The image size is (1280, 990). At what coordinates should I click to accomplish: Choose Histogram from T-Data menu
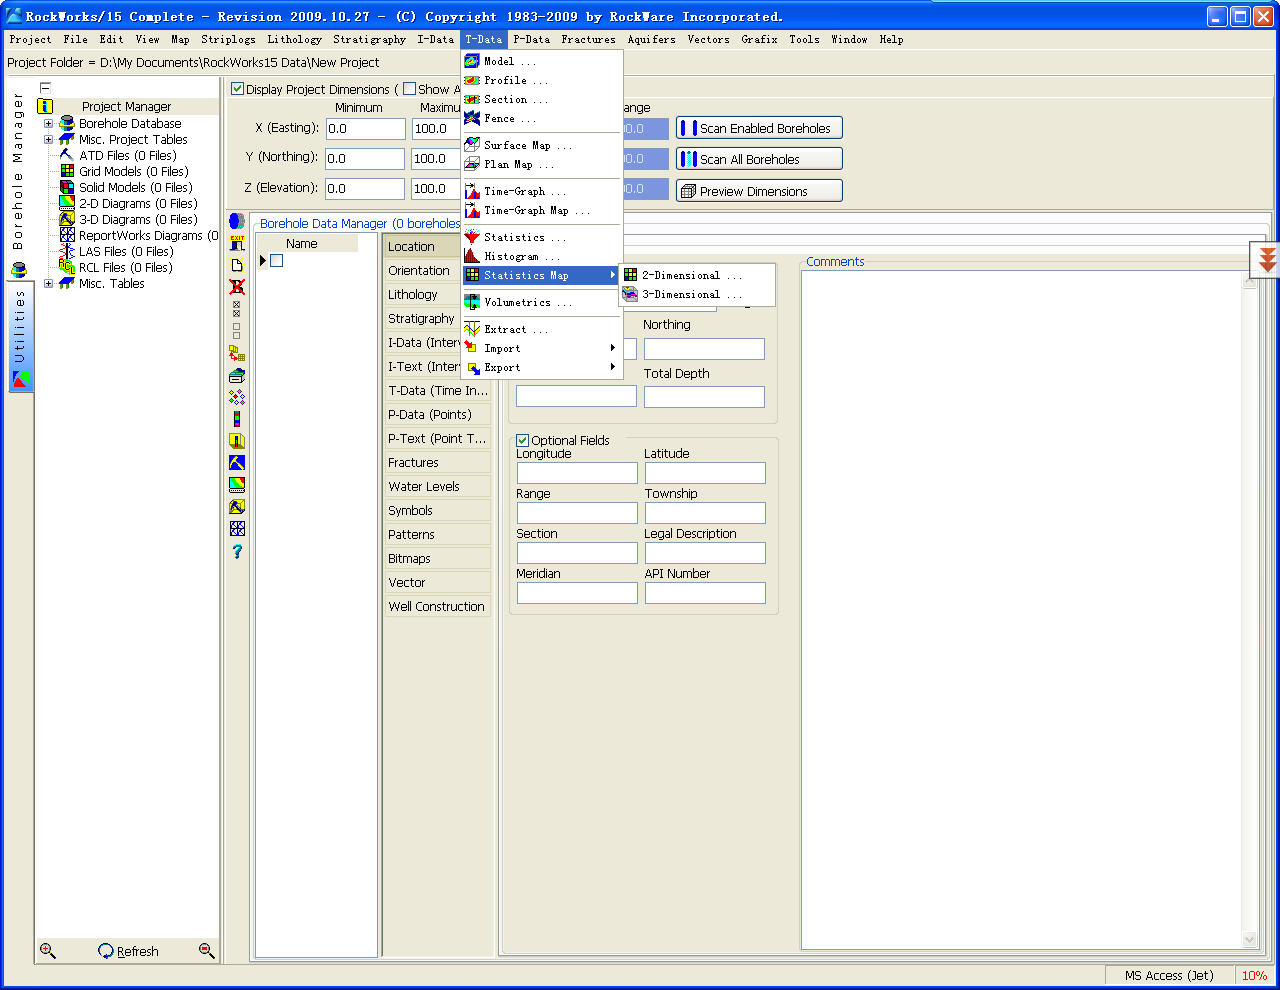tap(542, 256)
